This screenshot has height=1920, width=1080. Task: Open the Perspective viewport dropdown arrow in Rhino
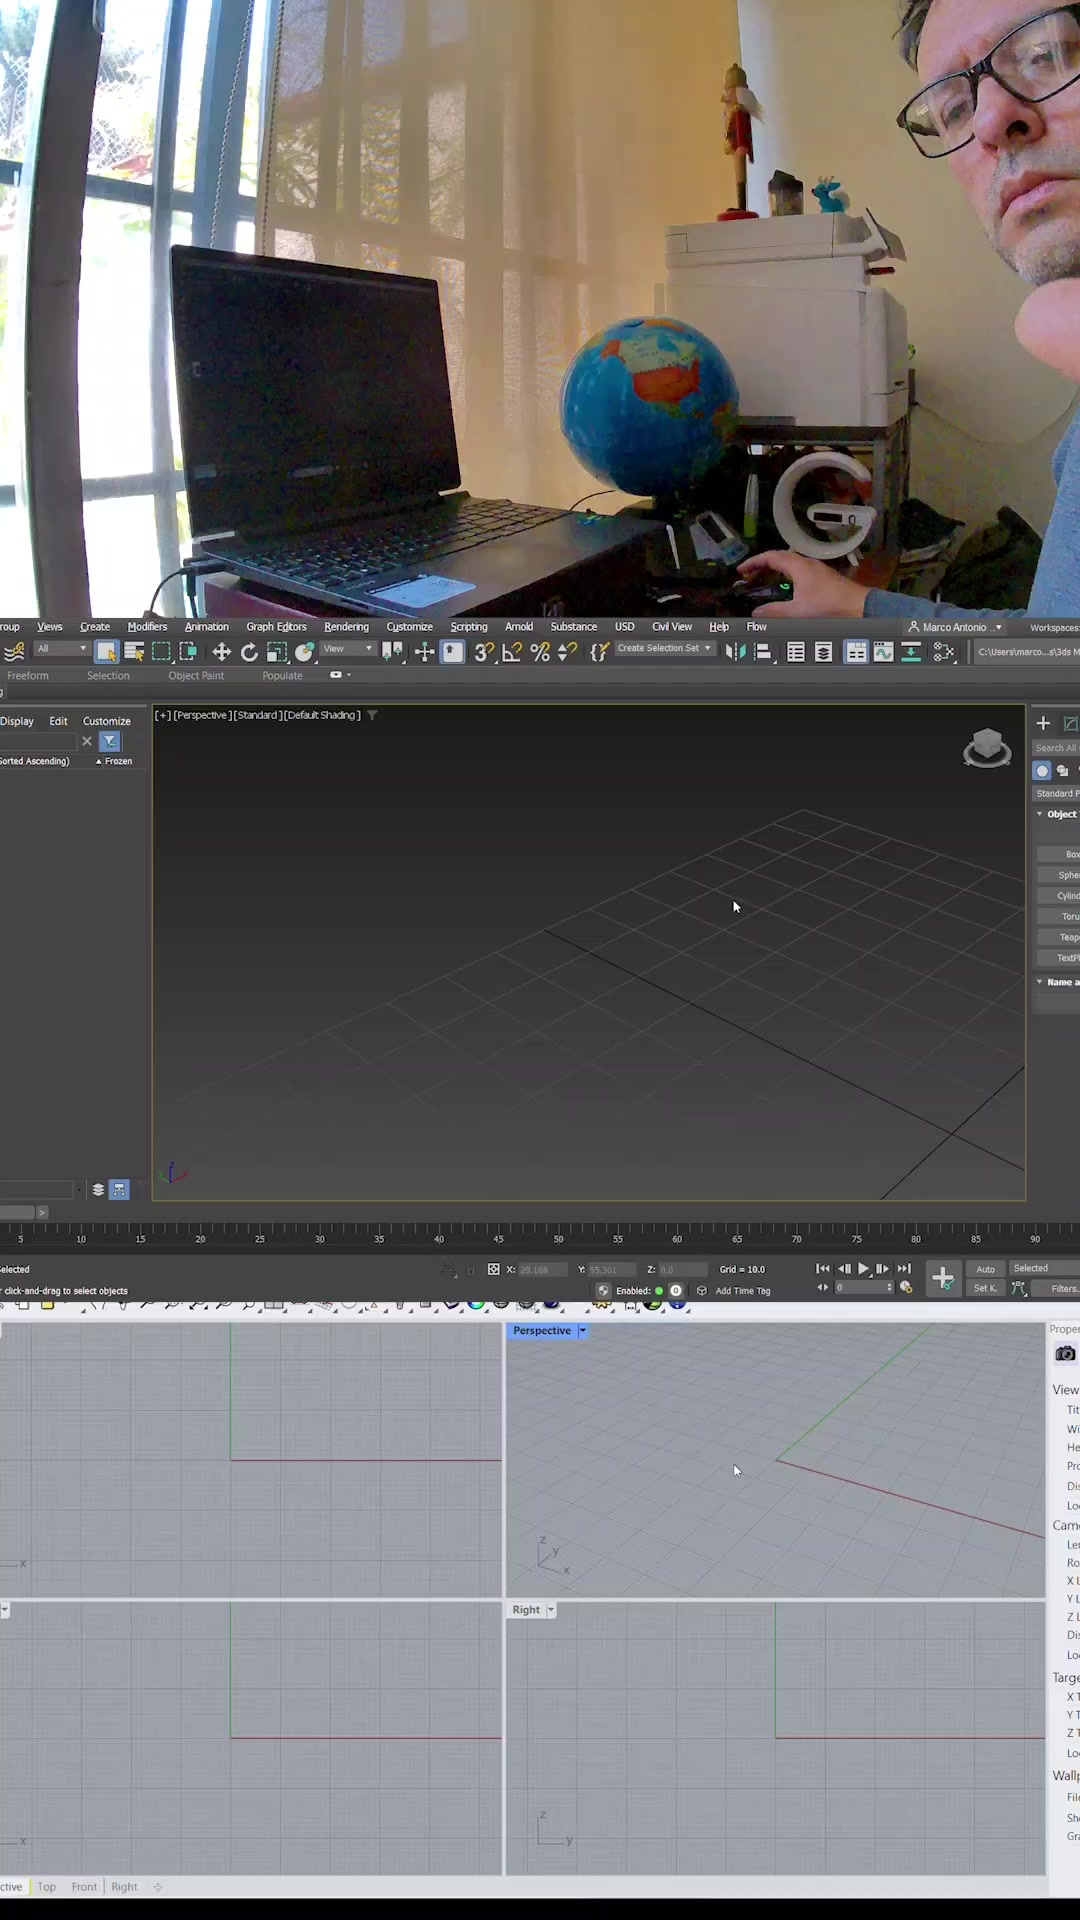[583, 1331]
